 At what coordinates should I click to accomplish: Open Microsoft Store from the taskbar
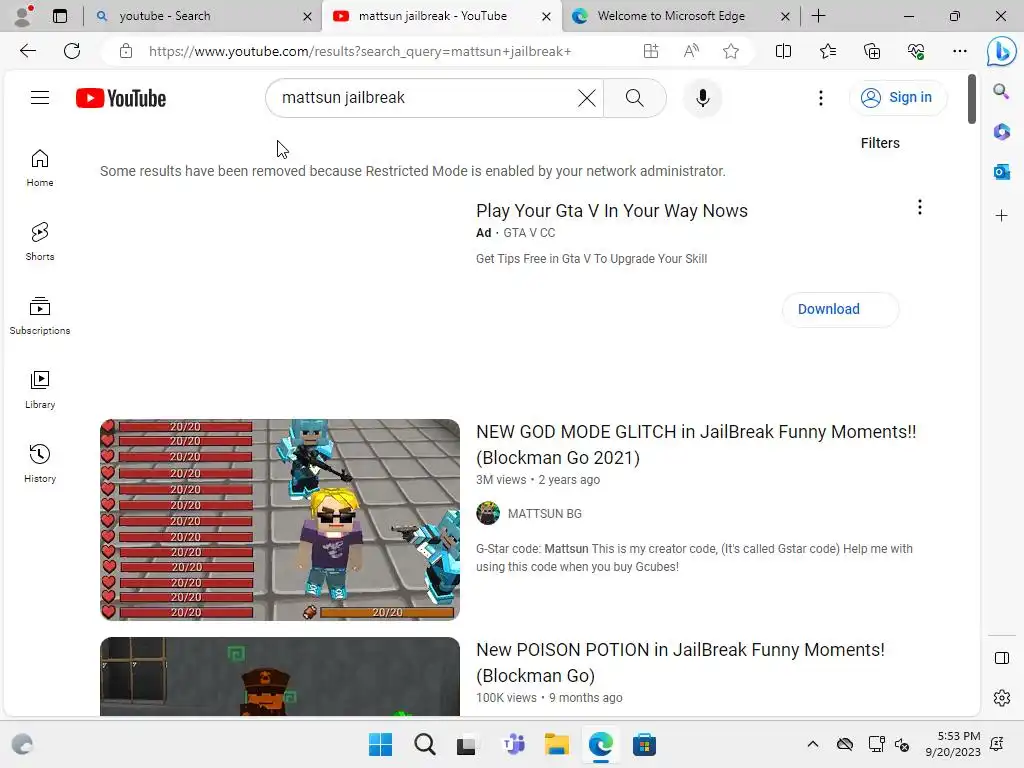644,744
